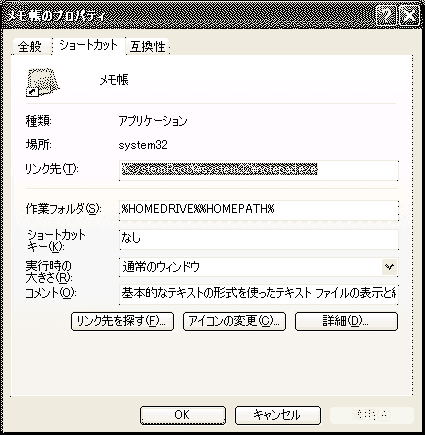Click the 詳細 button

click(x=346, y=321)
